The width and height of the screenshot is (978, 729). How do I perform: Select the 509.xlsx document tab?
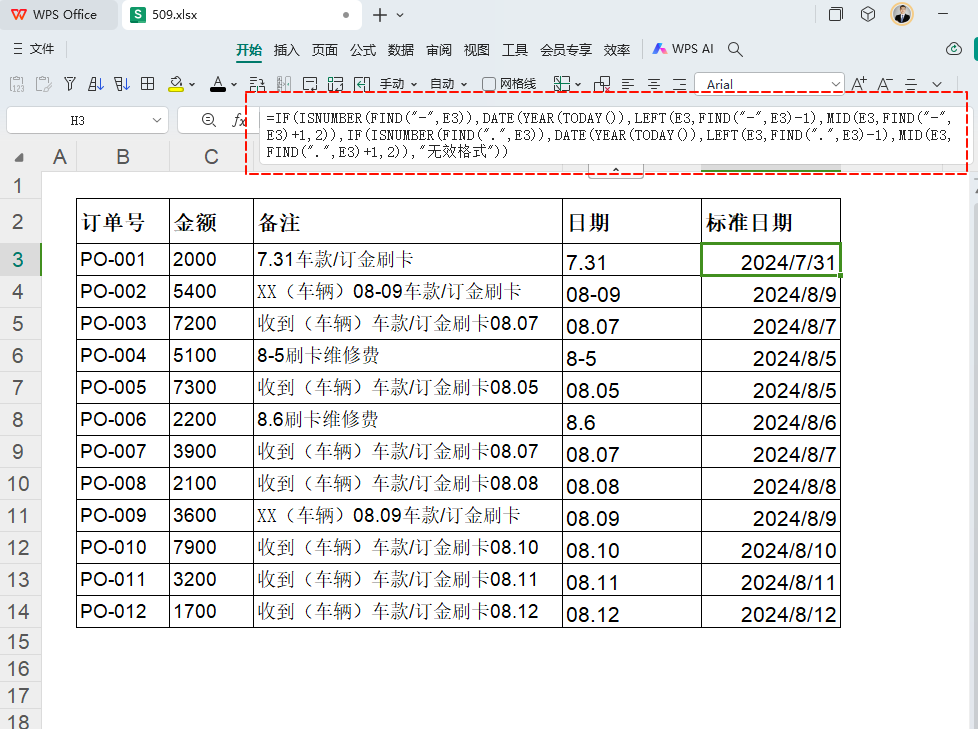[x=241, y=15]
